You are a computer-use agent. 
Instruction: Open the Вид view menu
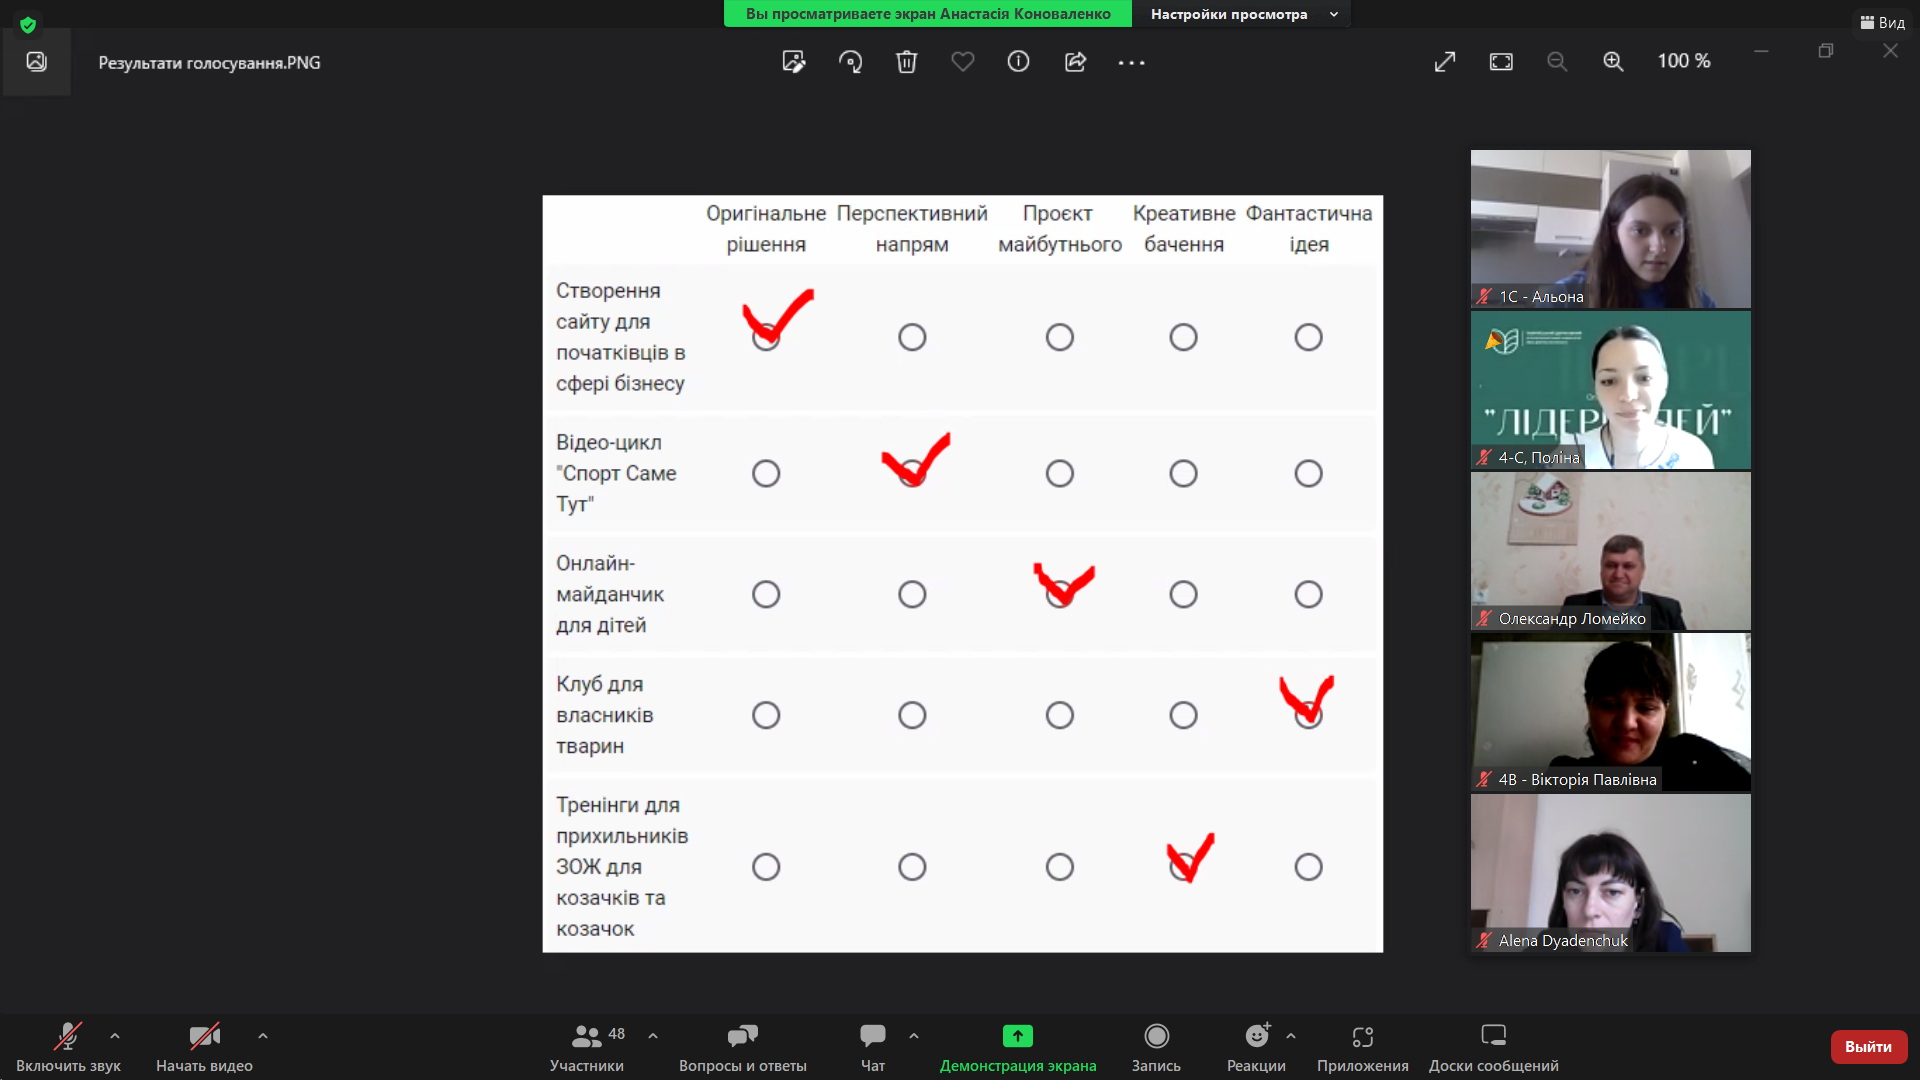pos(1882,22)
